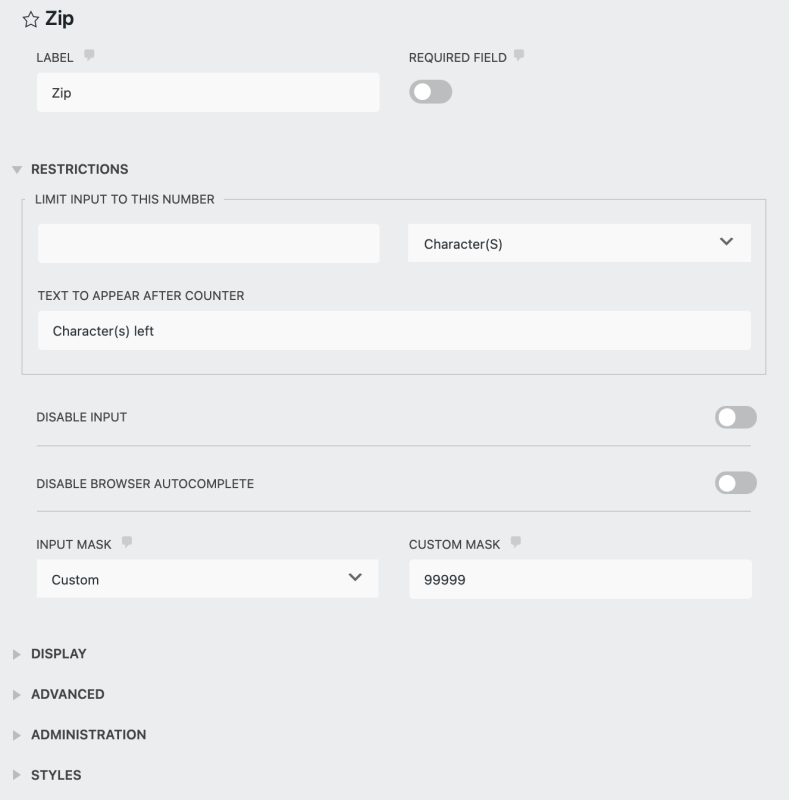Click the Custom Mask field with 99999

[580, 579]
